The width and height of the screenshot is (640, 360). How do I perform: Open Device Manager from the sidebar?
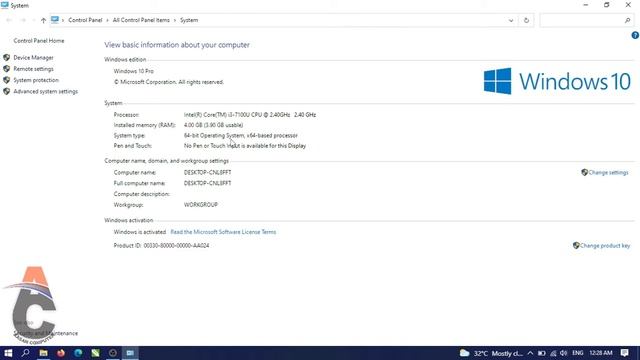33,58
